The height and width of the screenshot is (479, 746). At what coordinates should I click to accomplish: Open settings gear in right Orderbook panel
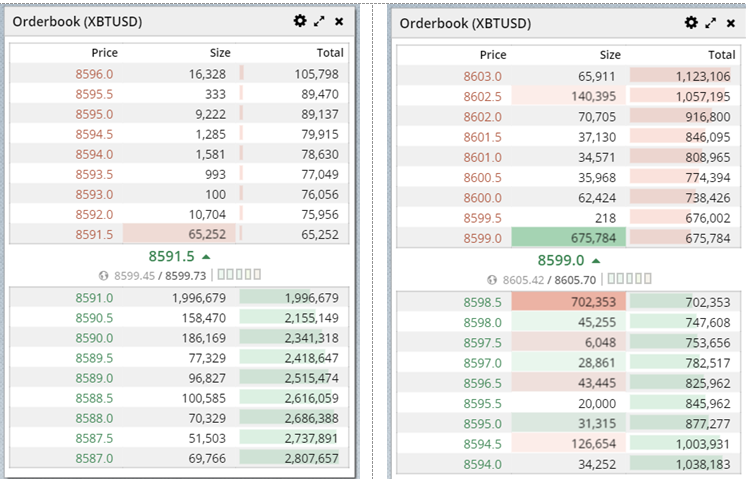click(x=691, y=22)
